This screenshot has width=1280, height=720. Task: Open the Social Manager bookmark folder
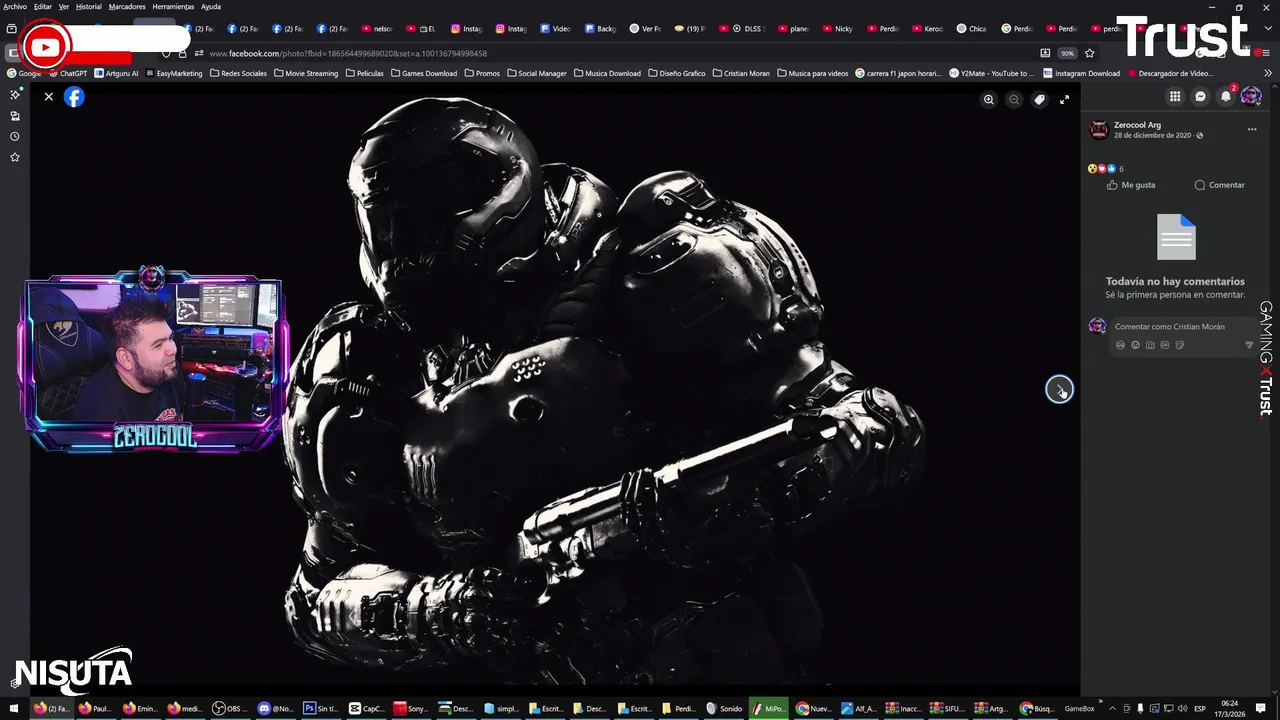[537, 73]
